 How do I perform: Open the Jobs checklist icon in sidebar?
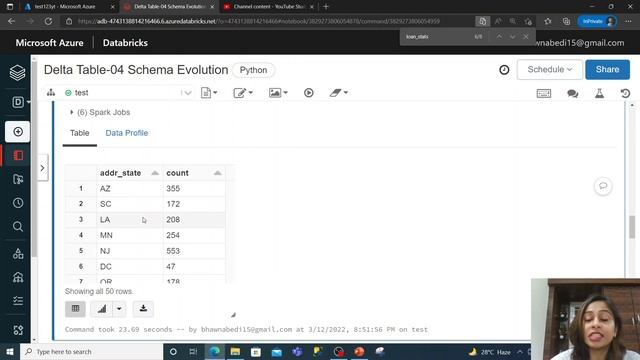(x=18, y=301)
